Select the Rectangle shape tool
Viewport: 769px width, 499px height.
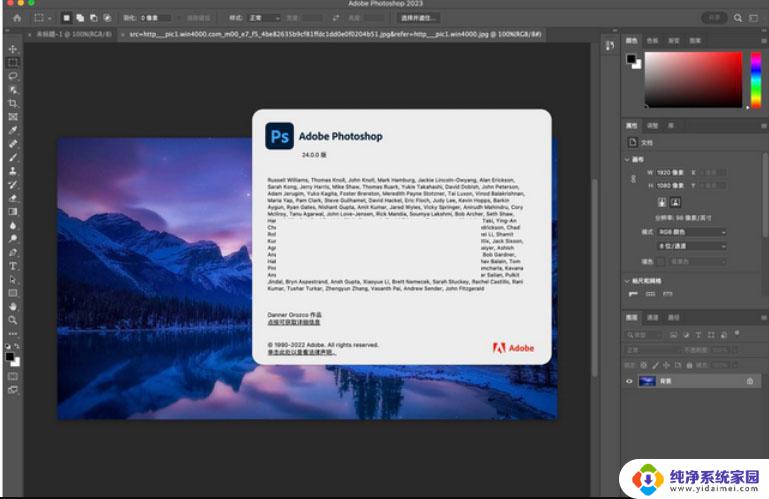pos(13,293)
